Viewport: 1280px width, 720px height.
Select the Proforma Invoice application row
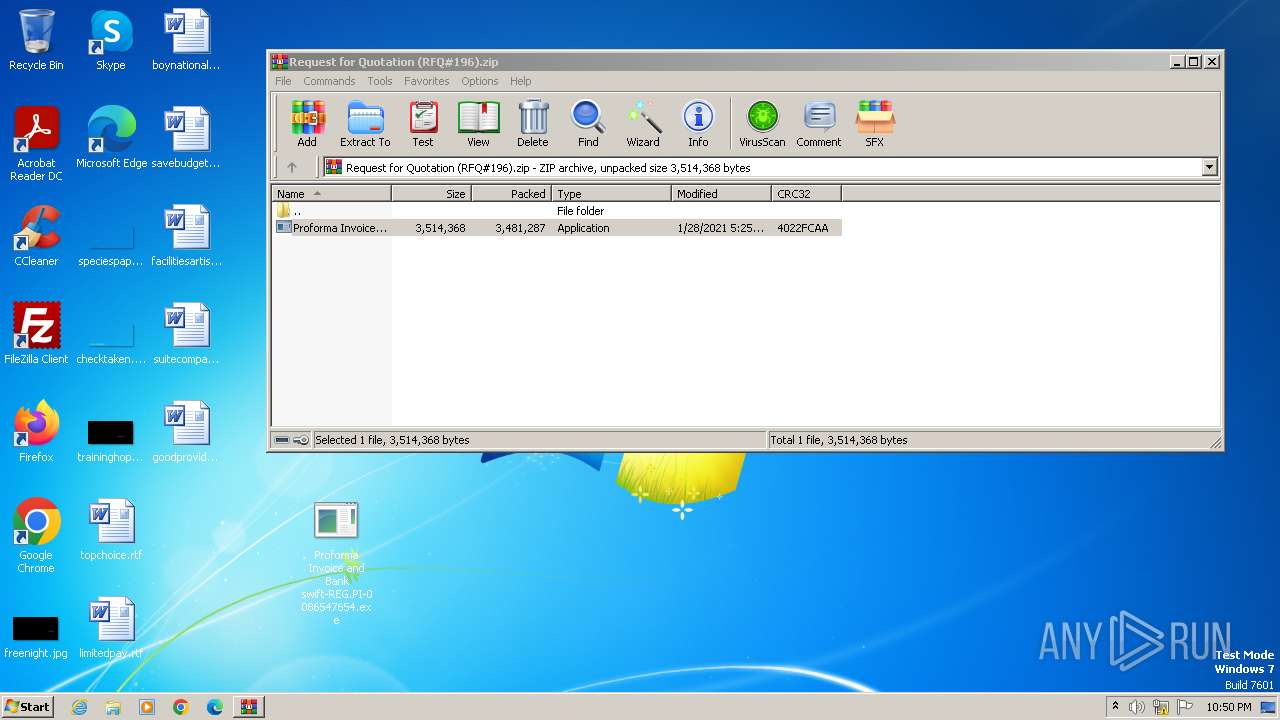[x=557, y=228]
